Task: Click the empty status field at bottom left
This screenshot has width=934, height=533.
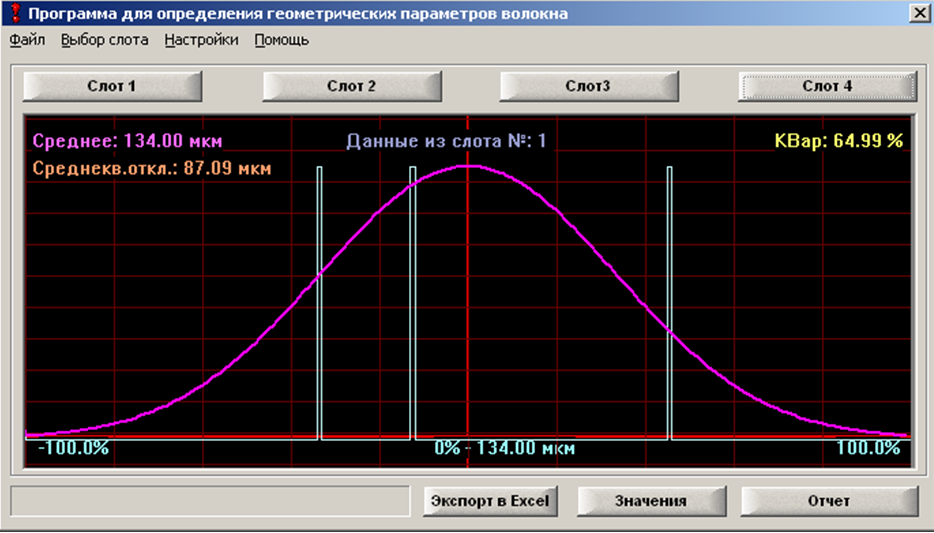Action: 210,501
